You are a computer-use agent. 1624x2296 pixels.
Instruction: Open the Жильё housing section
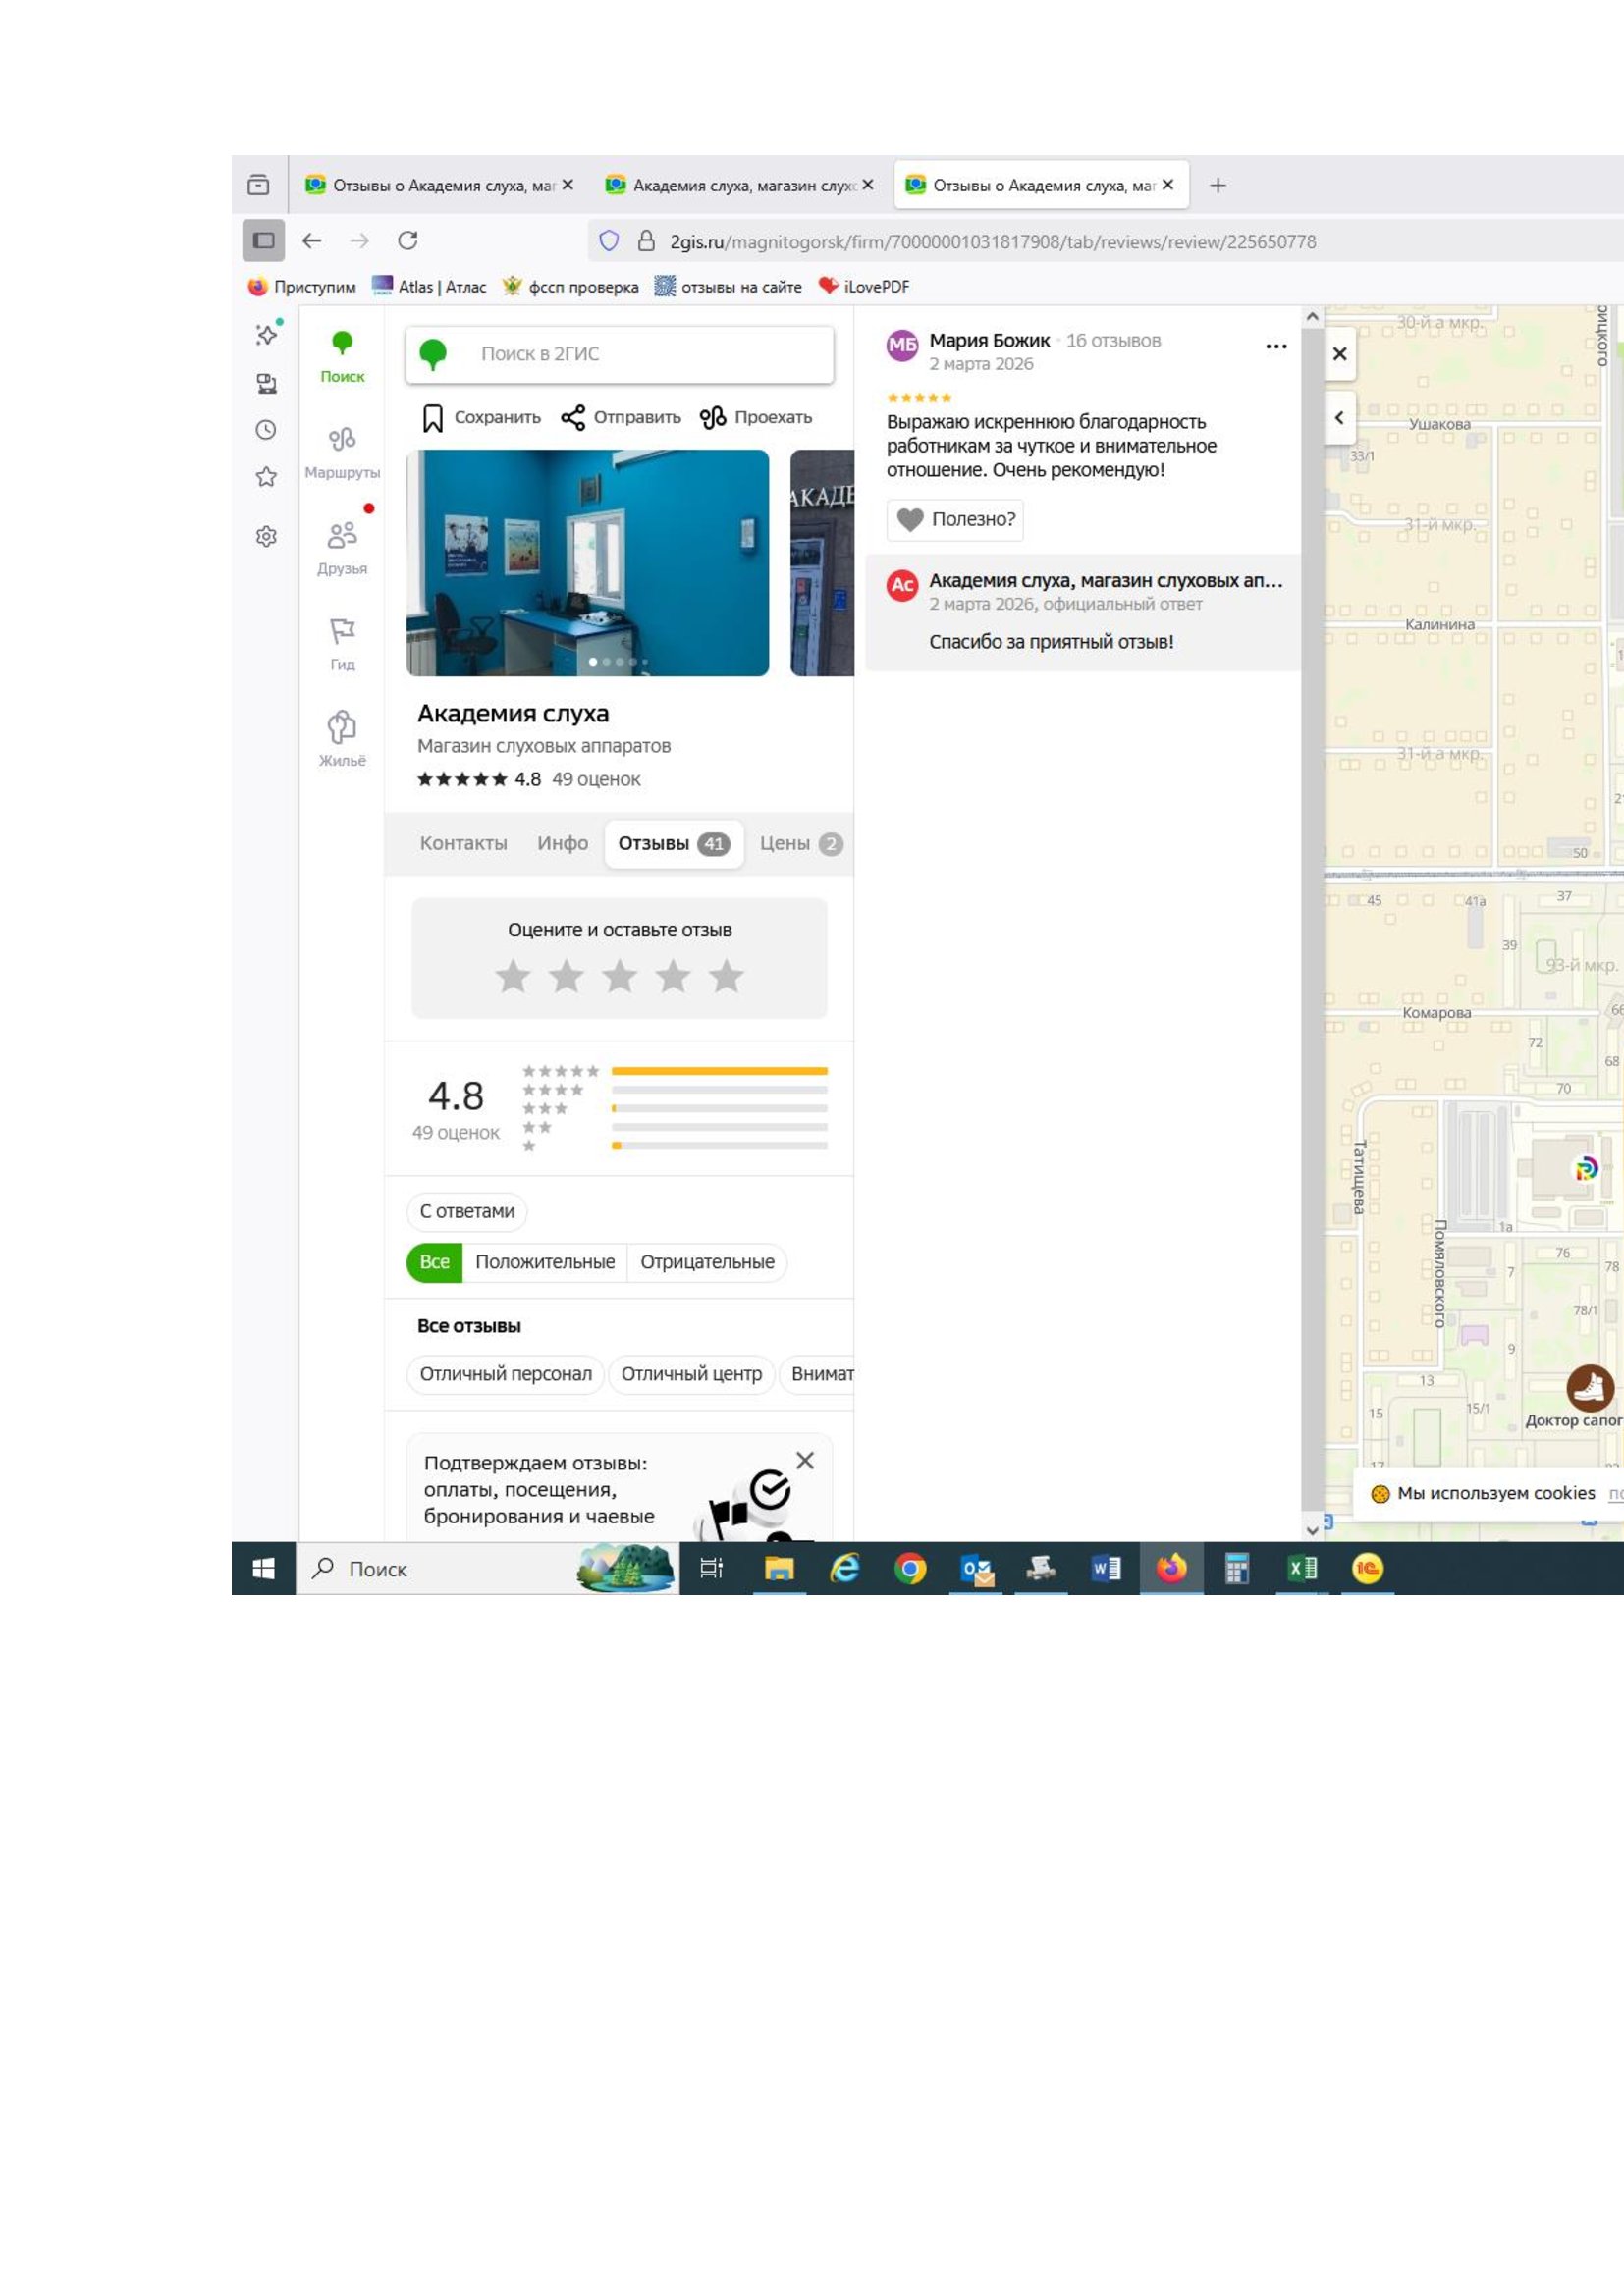342,729
